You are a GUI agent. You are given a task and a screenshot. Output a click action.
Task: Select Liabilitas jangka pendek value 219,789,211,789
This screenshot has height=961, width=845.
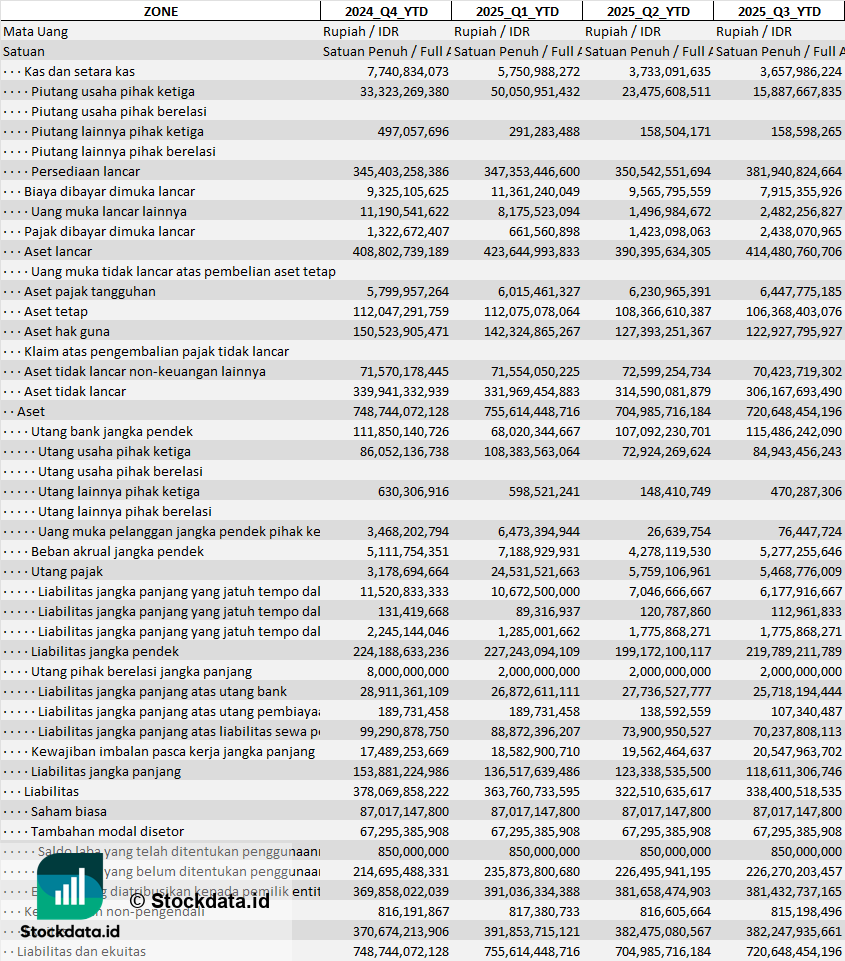794,651
